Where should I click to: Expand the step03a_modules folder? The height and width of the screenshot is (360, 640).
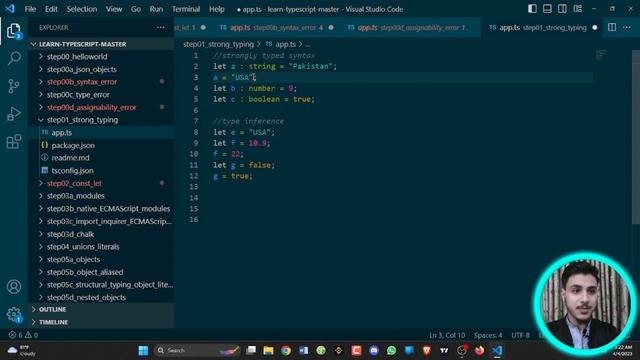point(101,196)
